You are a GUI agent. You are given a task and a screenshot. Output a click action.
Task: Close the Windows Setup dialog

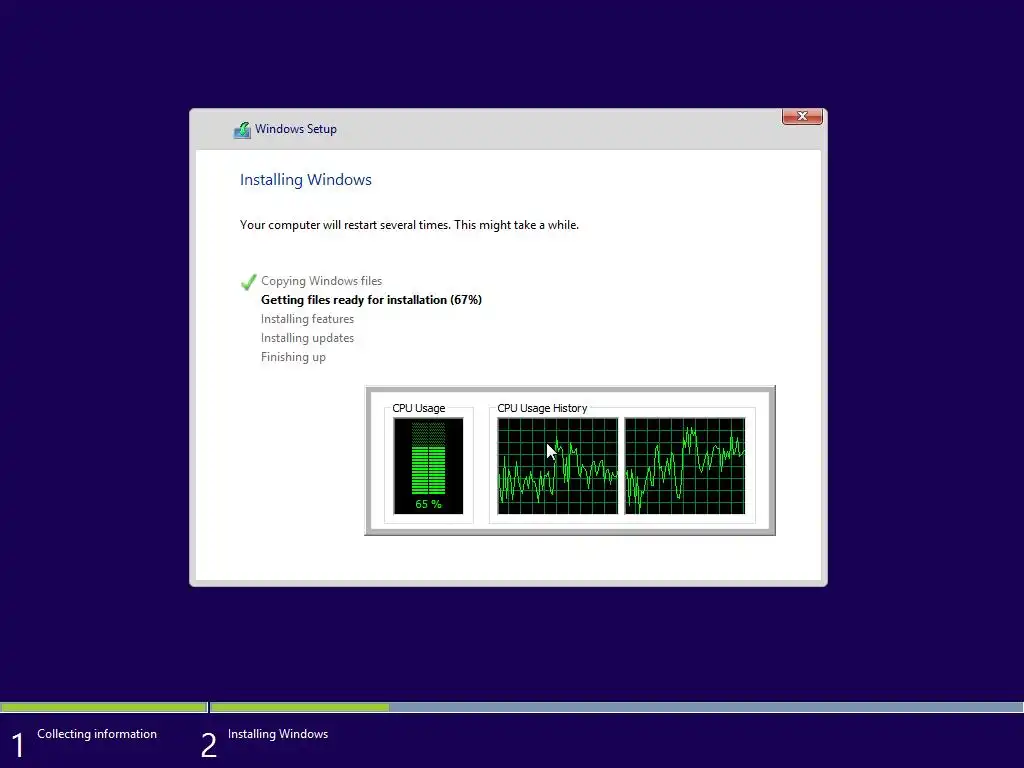tap(802, 116)
